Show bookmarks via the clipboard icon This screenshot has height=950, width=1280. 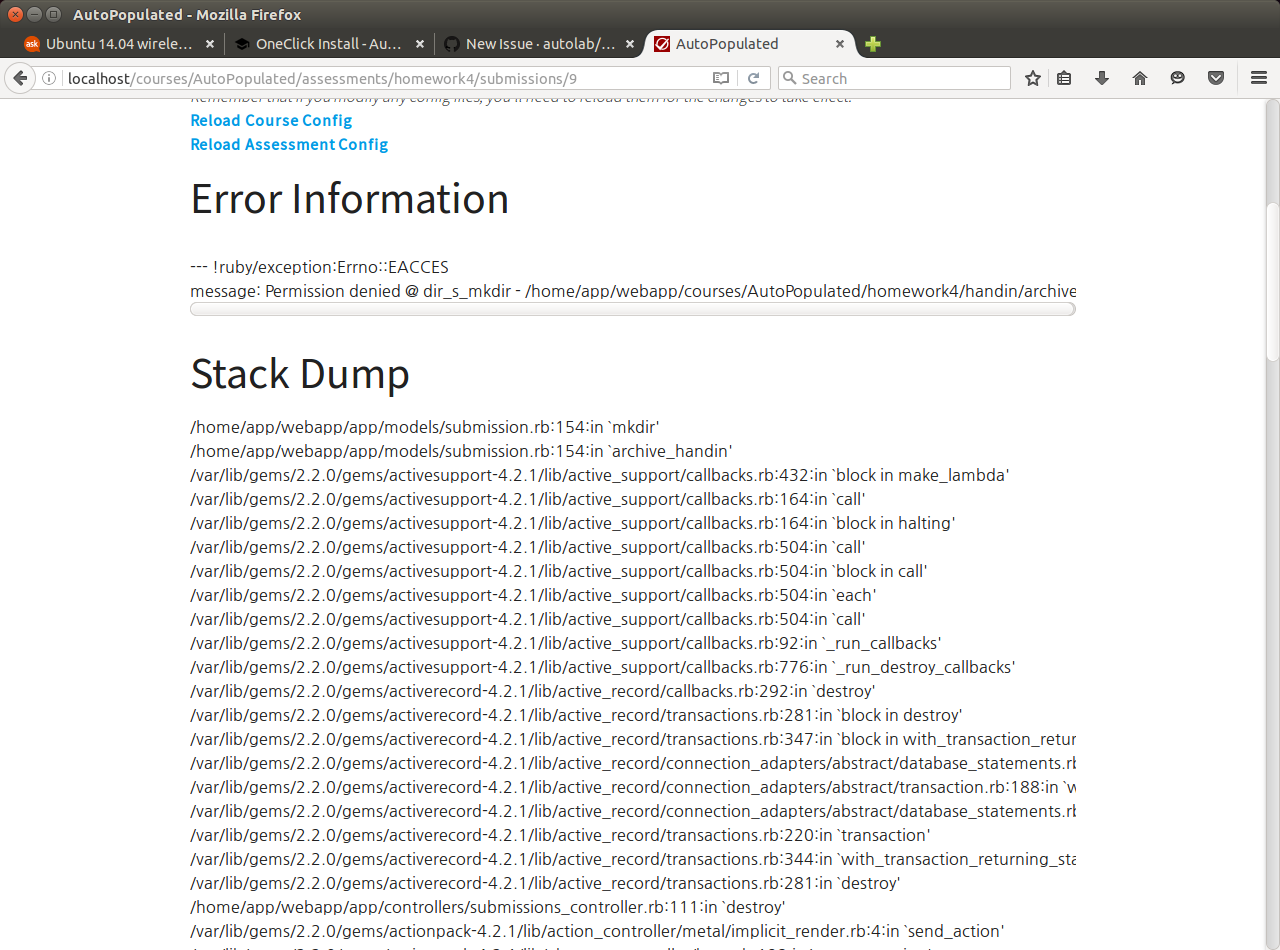[1063, 77]
